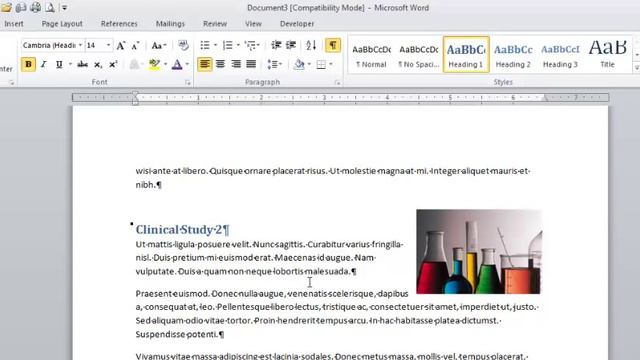Click the Sort icon
Screen dimensions: 640x360
pos(311,45)
